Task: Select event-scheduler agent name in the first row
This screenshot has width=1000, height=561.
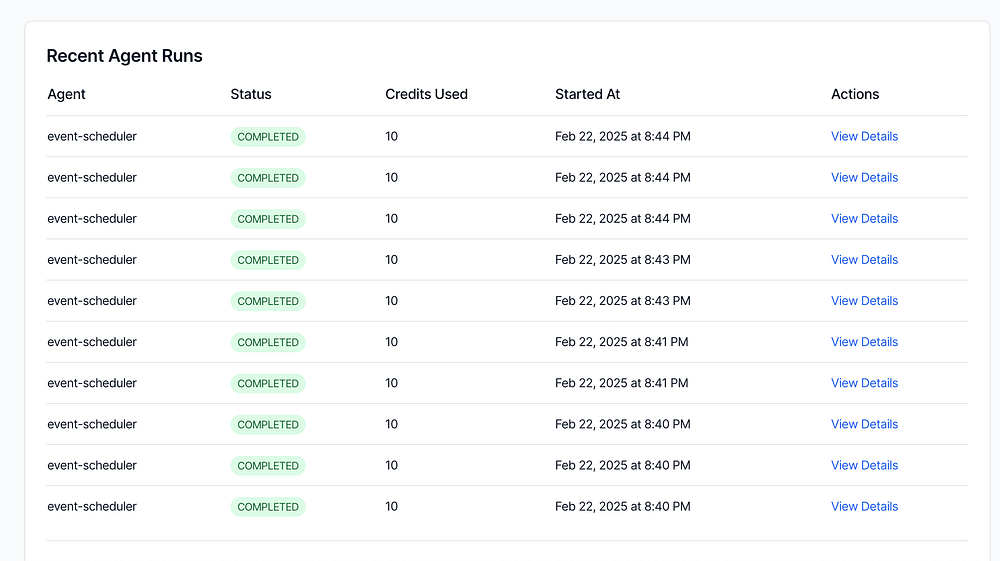Action: (x=92, y=136)
